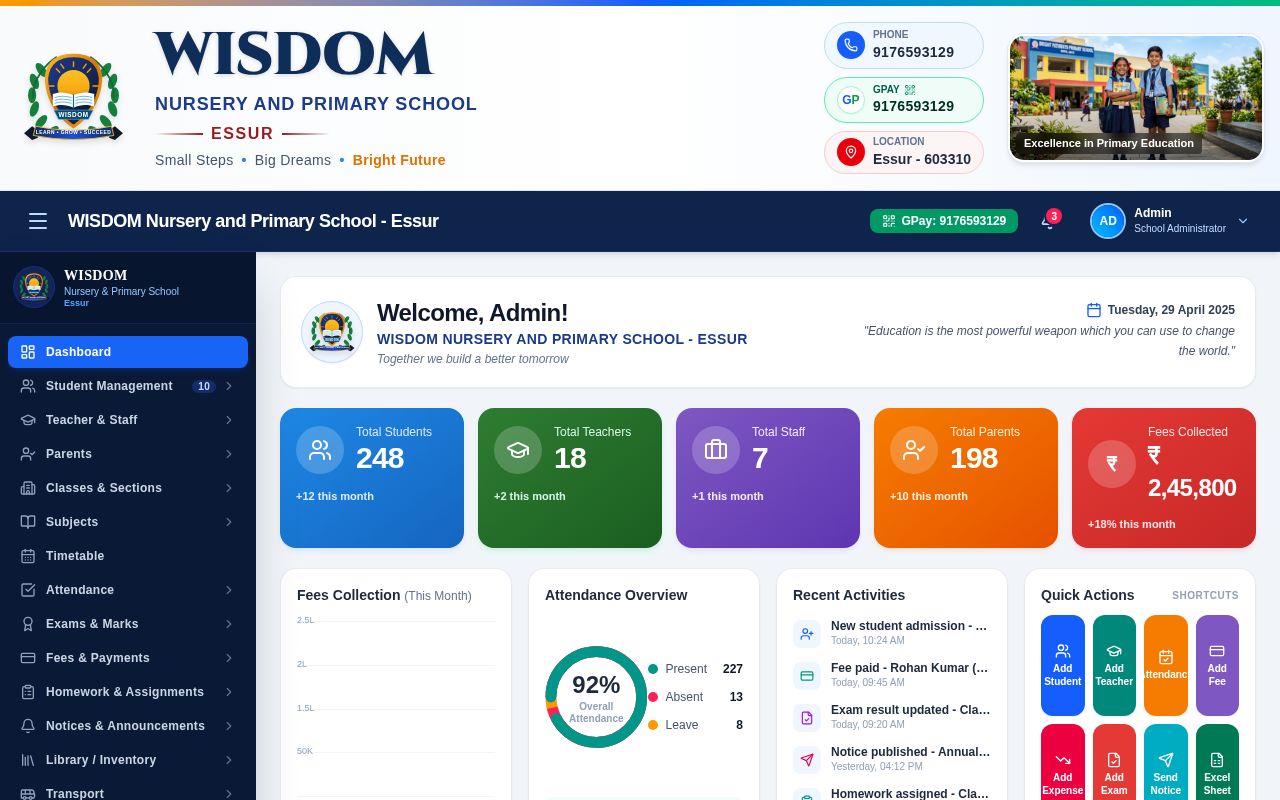The height and width of the screenshot is (800, 1280).
Task: Click the Total Teachers graduation cap icon
Action: point(518,450)
